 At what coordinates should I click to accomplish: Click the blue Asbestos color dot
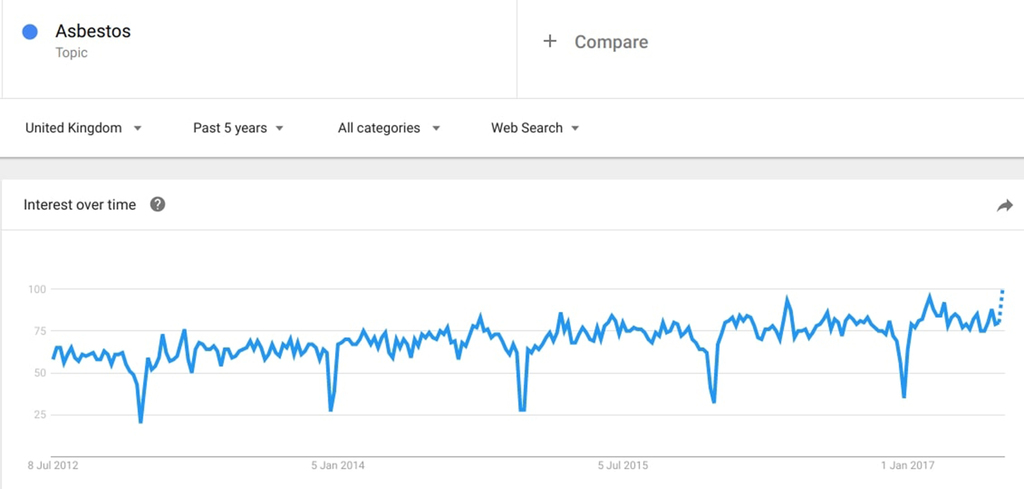30,31
